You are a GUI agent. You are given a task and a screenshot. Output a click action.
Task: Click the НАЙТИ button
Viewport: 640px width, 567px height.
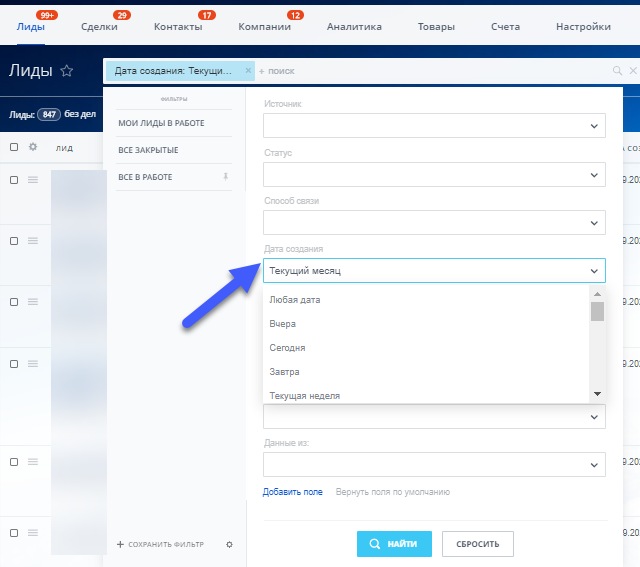pos(394,544)
